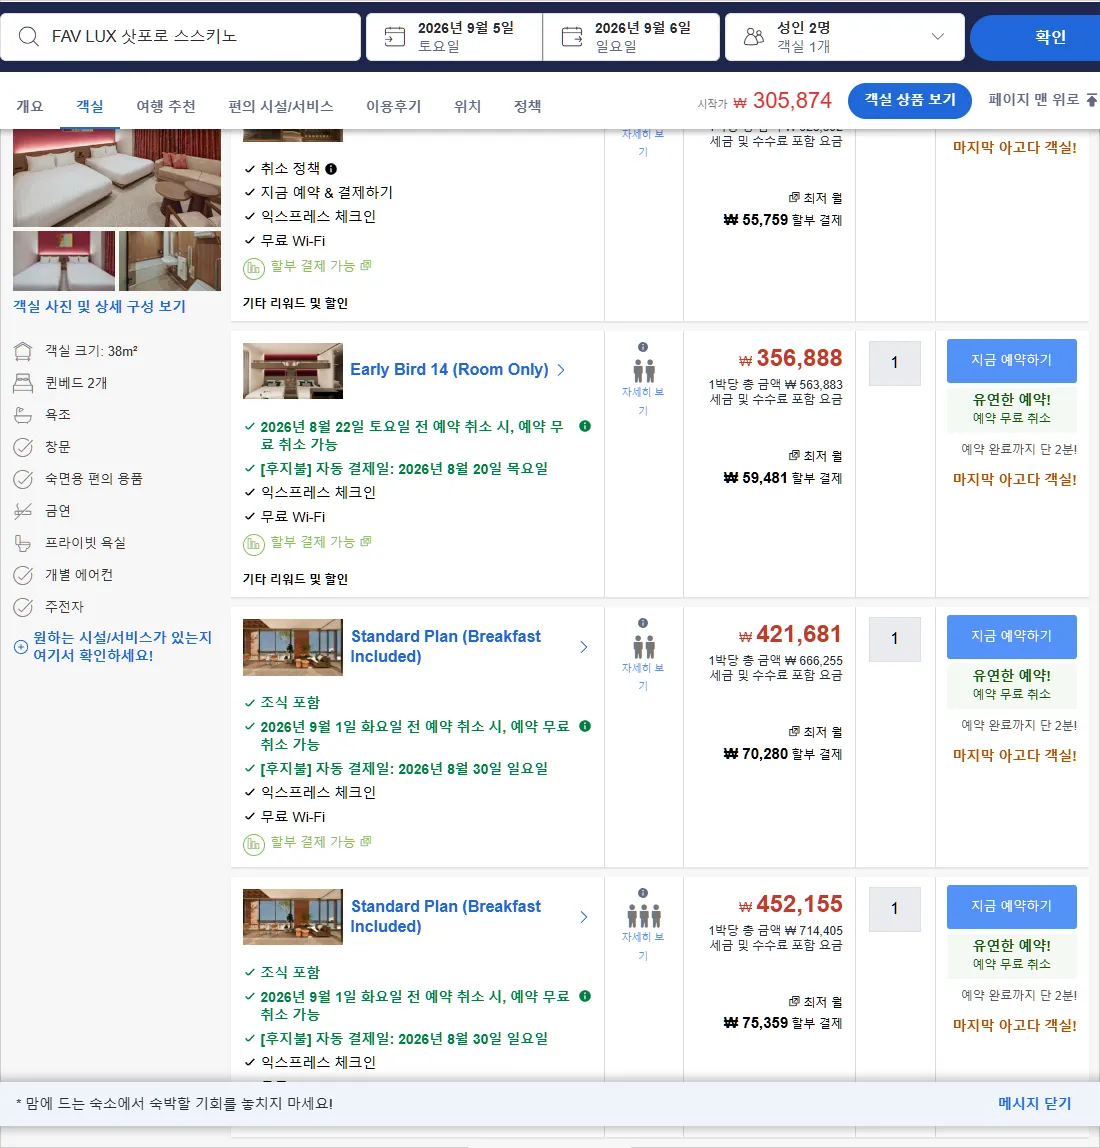Open room quantity selector for ₩356,888 offer
1100x1148 pixels.
(x=894, y=363)
